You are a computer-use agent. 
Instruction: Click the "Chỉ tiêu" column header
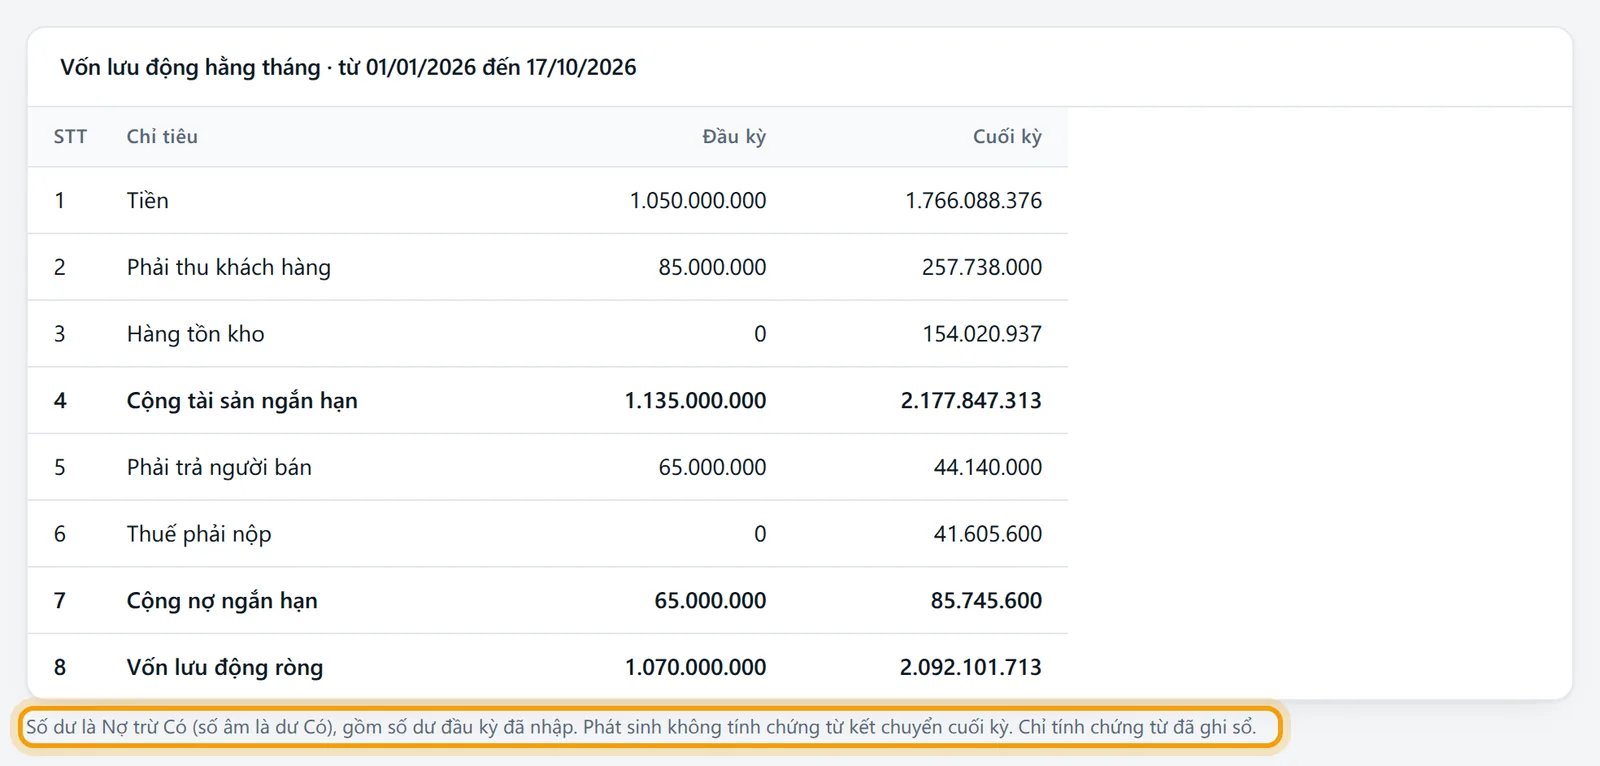162,137
